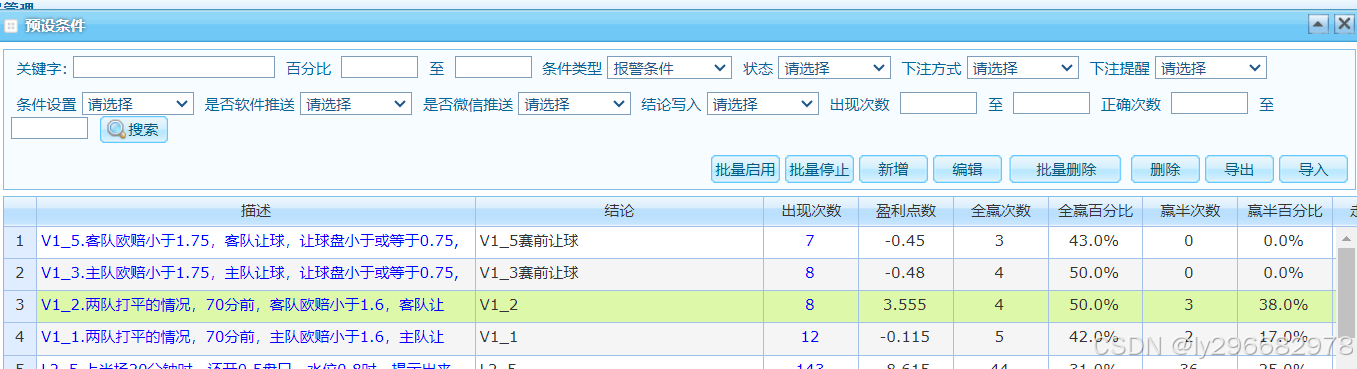This screenshot has height=369, width=1357.
Task: Click the 导入 button
Action: coord(1313,170)
